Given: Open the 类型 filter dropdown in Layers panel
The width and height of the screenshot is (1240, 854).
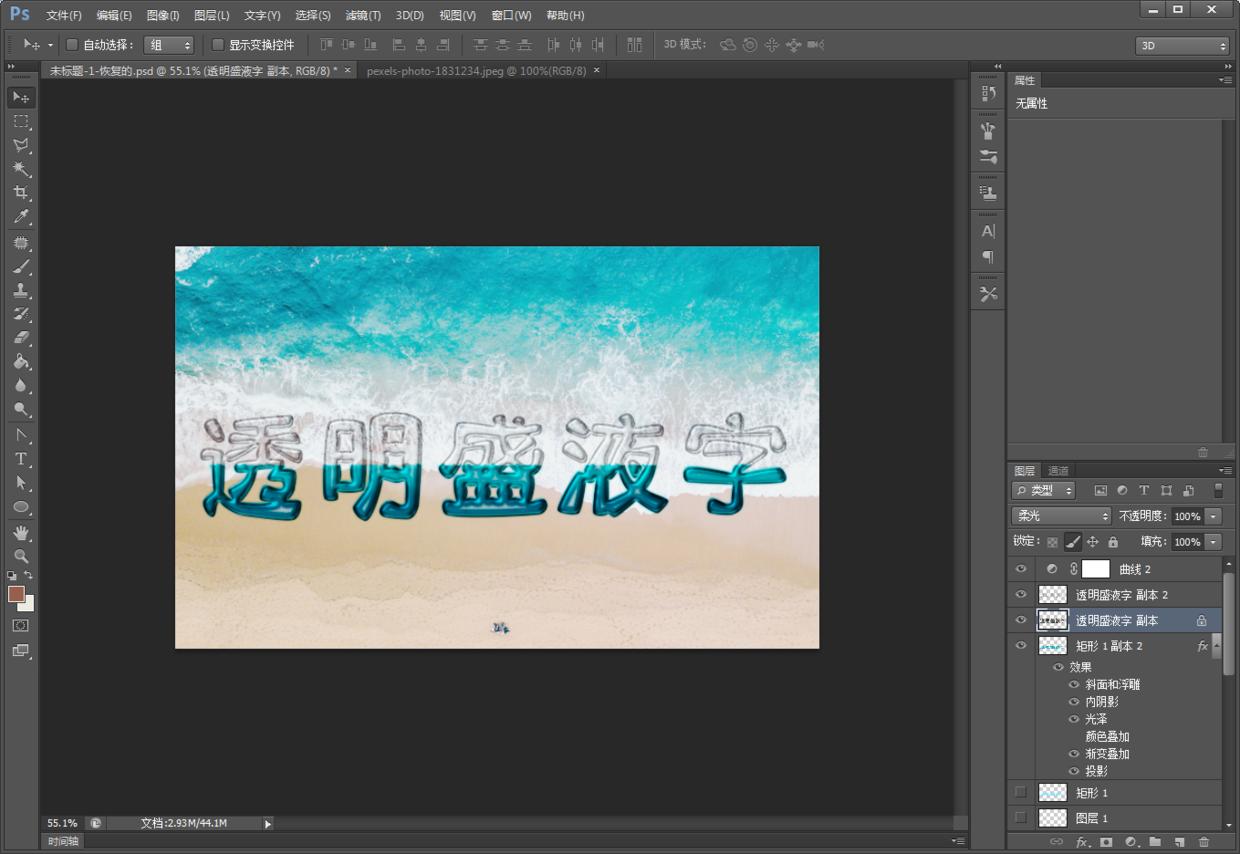Looking at the screenshot, I should click(1043, 490).
